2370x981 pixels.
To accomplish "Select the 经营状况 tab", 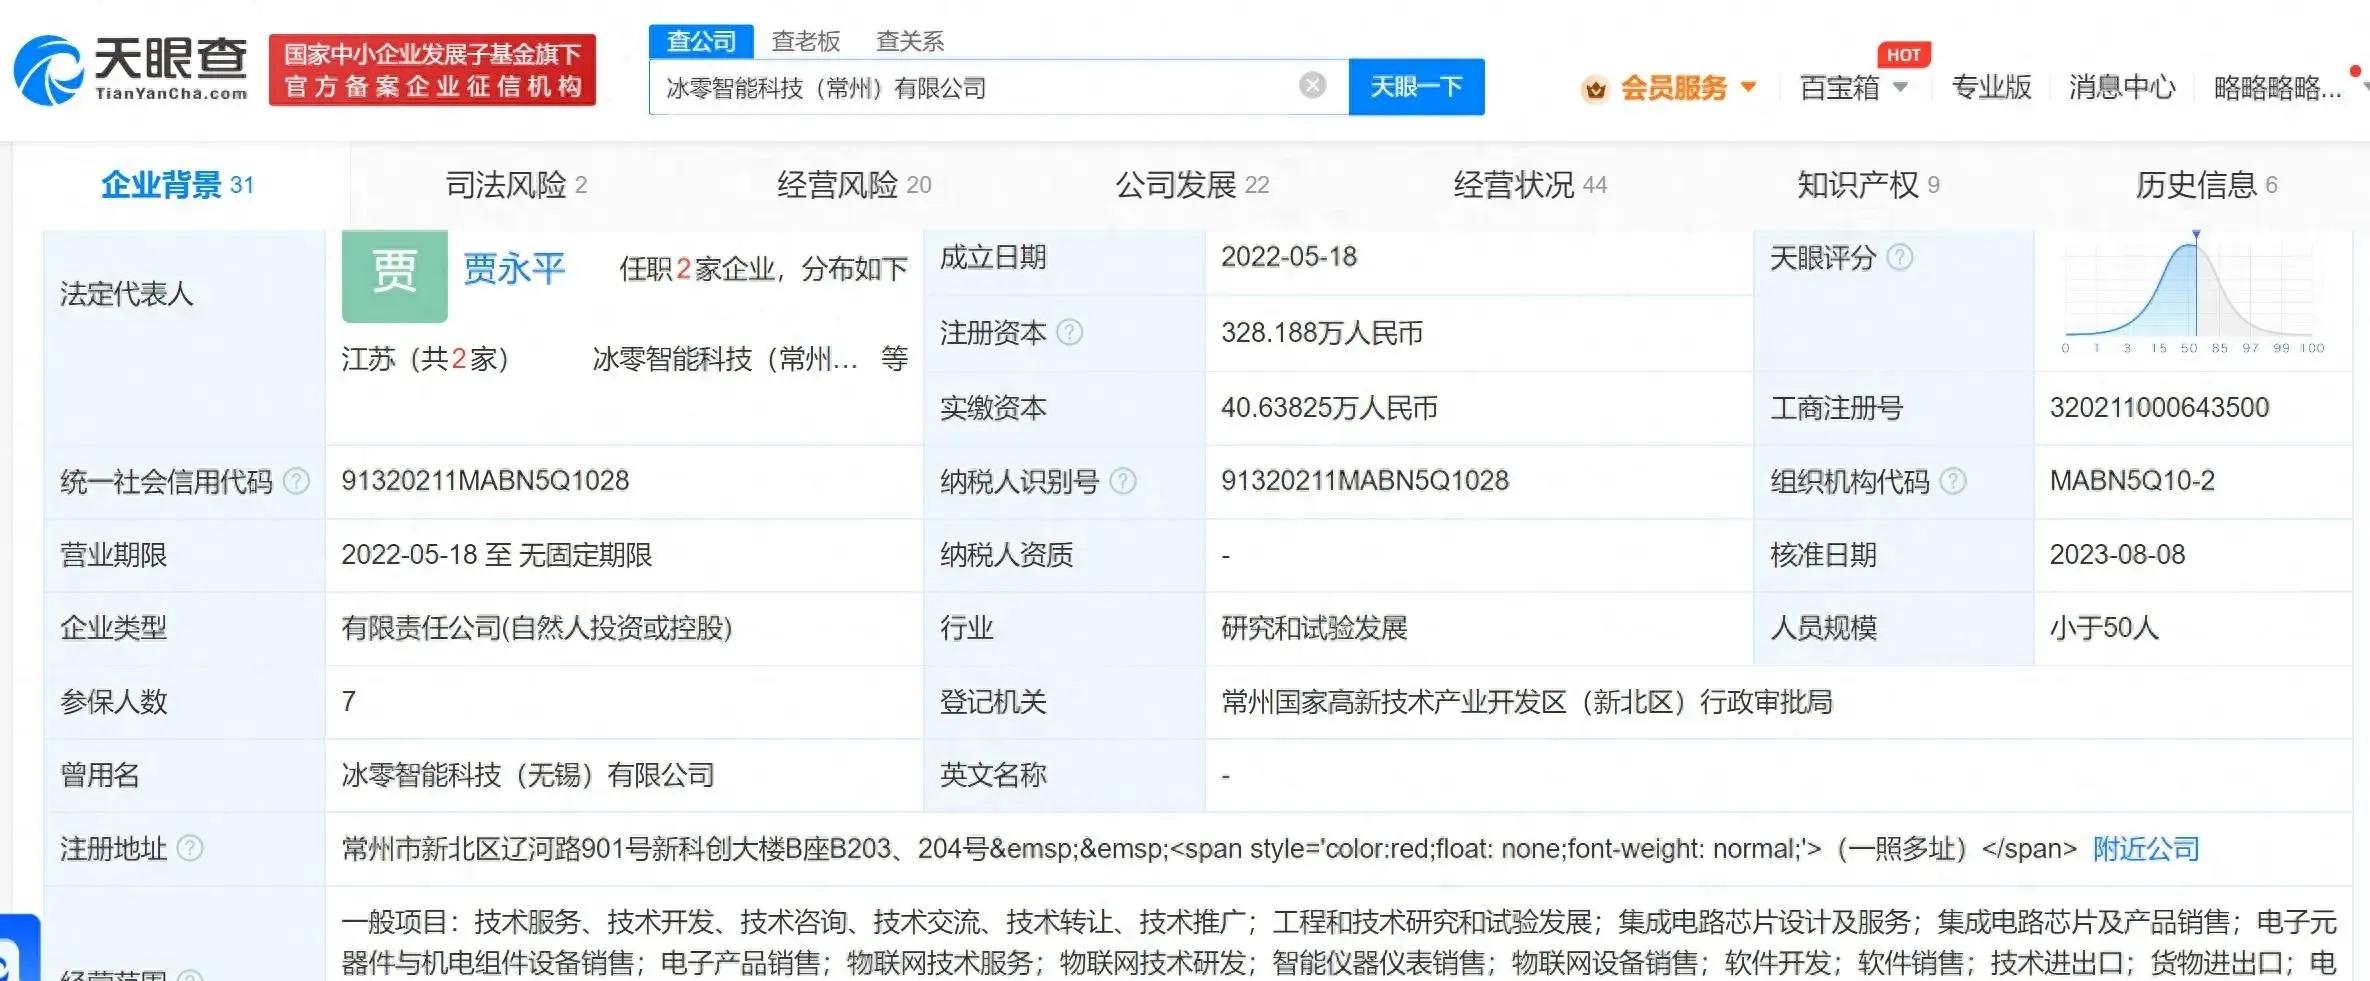I will [x=1530, y=185].
